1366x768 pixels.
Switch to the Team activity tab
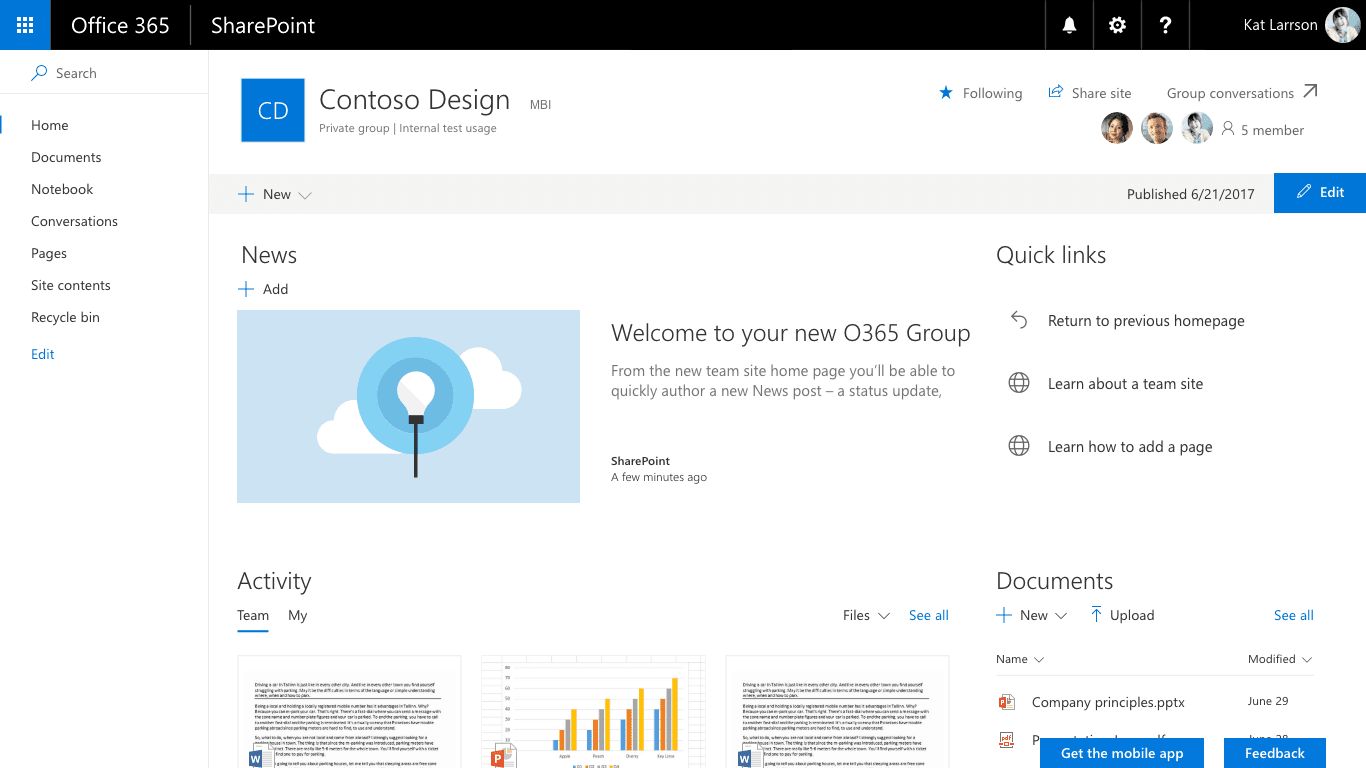coord(253,616)
